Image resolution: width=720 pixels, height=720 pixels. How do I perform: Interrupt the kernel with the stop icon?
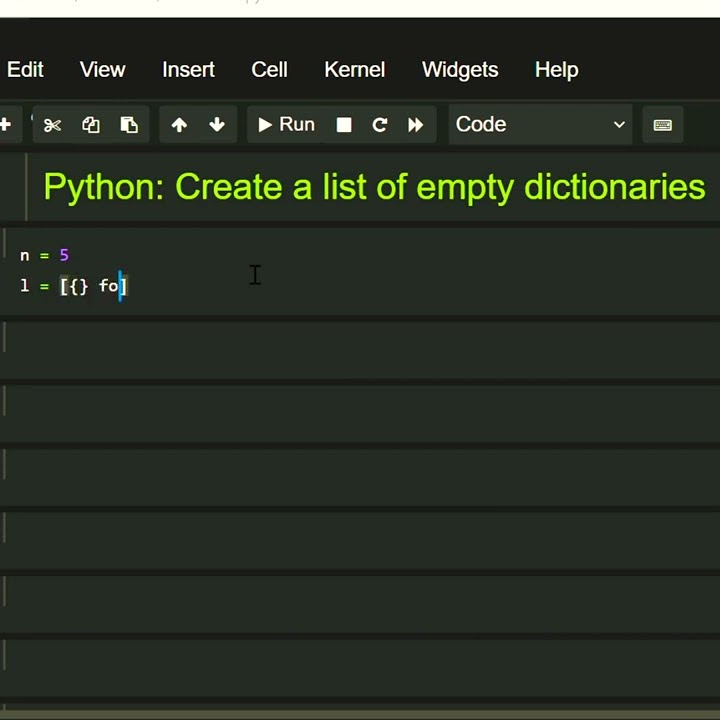(344, 125)
